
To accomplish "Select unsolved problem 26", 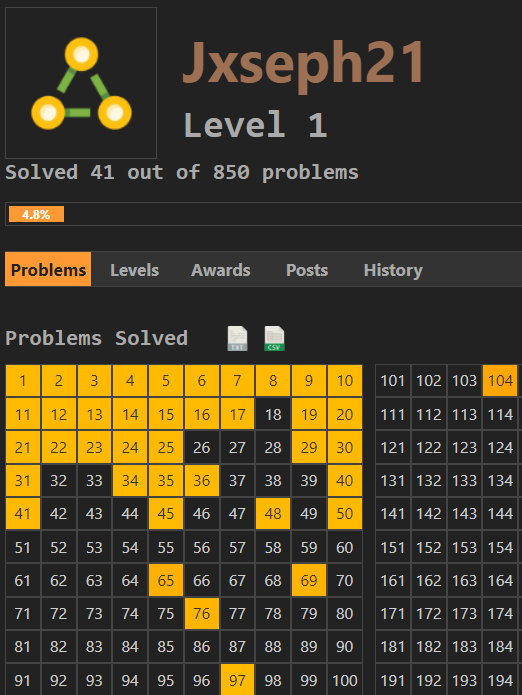I will (x=202, y=447).
